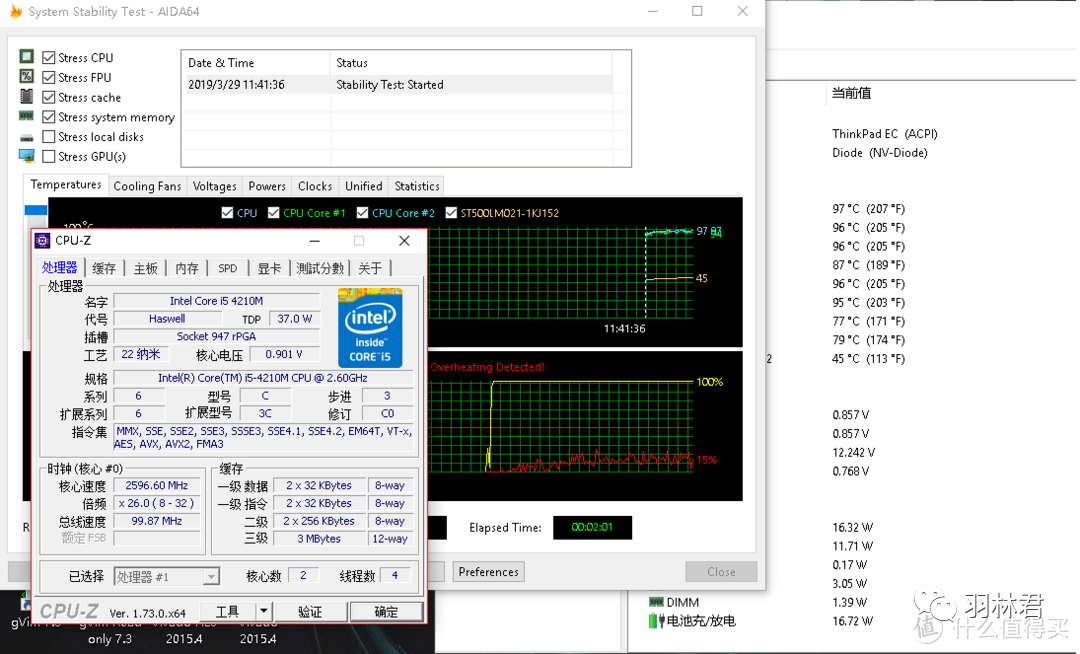Click the 工具 button in CPU-Z
Screen dimensions: 1080x654
click(x=227, y=611)
